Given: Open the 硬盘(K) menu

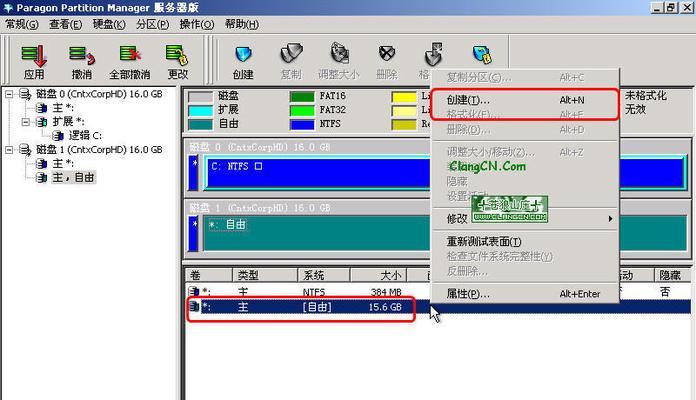Looking at the screenshot, I should click(109, 24).
